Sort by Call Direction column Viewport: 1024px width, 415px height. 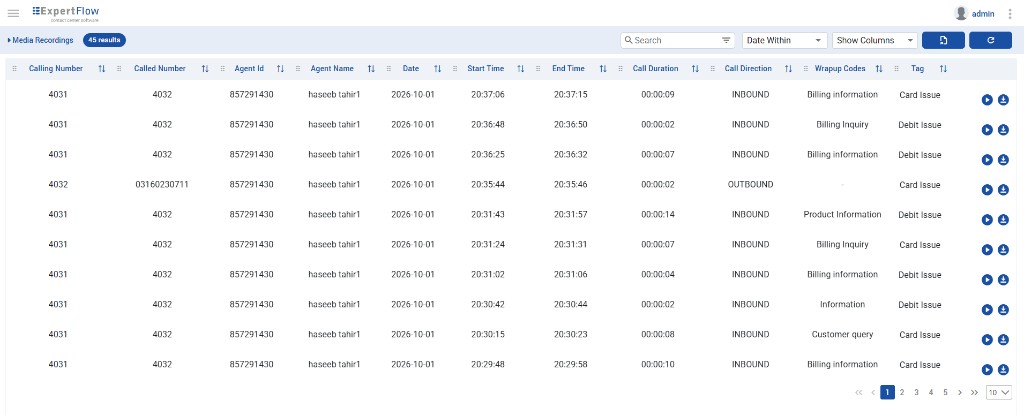click(x=788, y=69)
